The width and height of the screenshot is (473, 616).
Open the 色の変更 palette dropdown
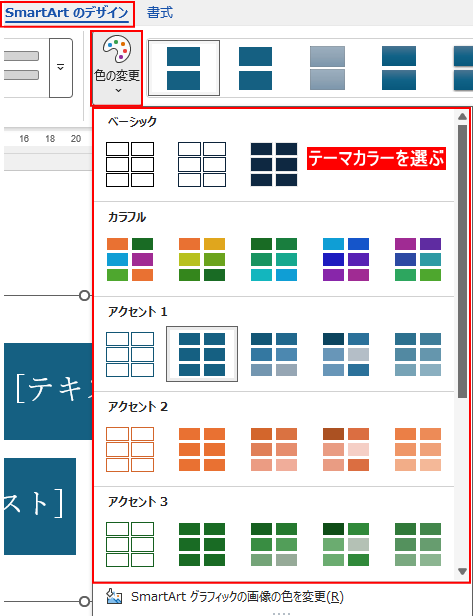click(117, 68)
